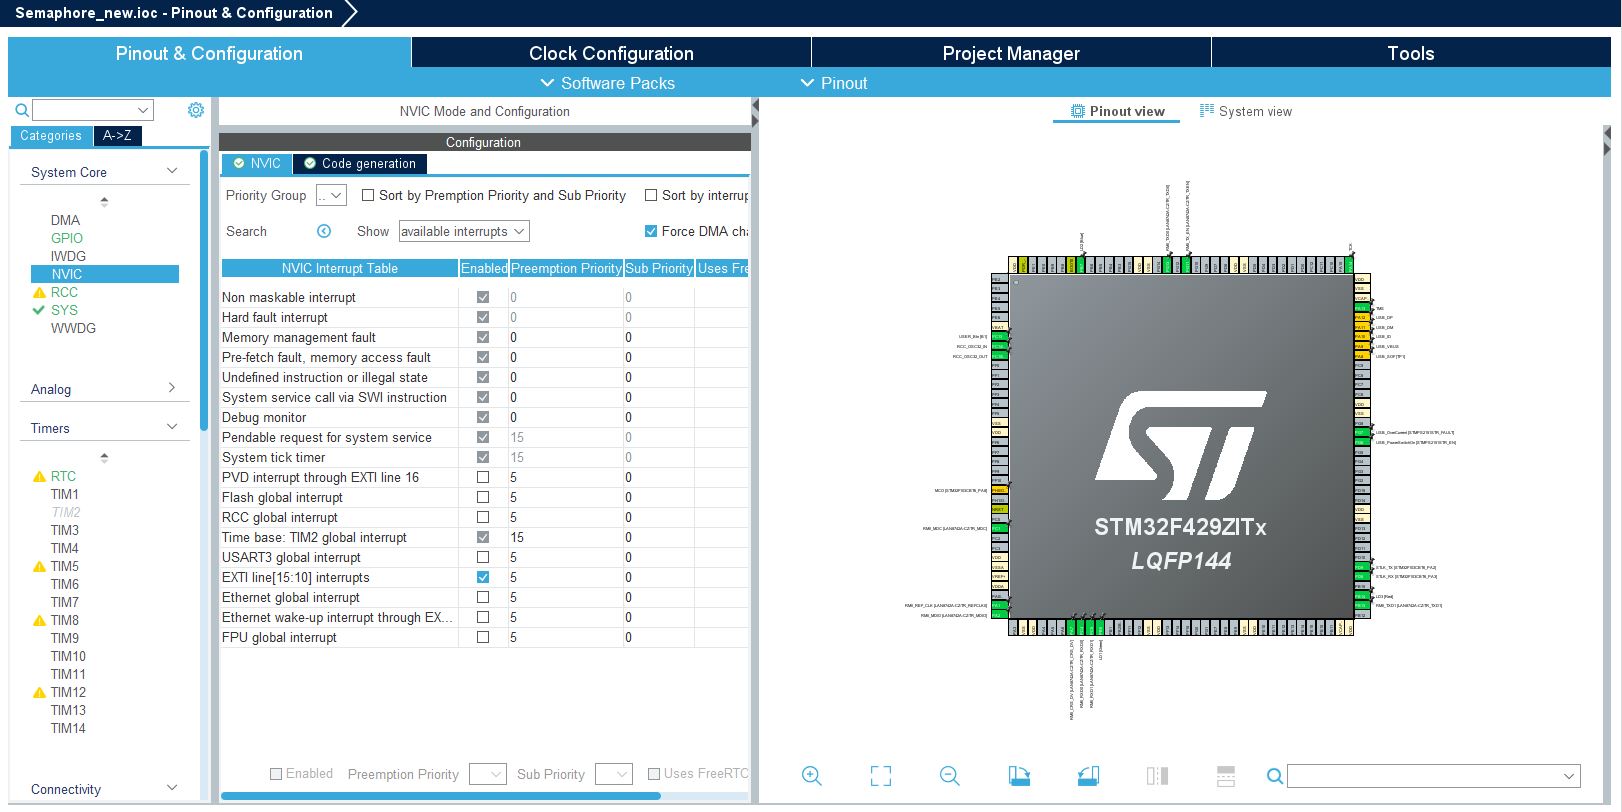Image resolution: width=1622 pixels, height=812 pixels.
Task: Switch to Clock Configuration tab
Action: click(x=611, y=53)
